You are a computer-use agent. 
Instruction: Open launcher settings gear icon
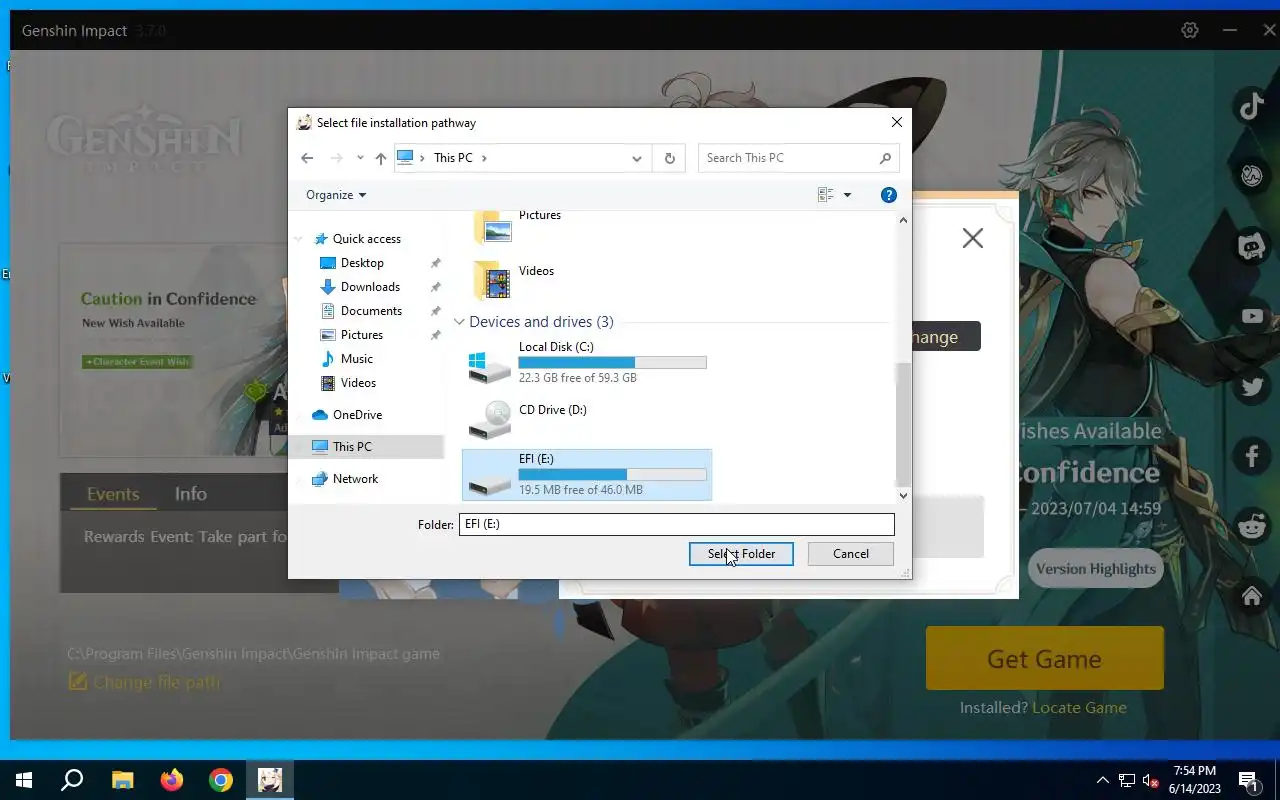click(1190, 30)
